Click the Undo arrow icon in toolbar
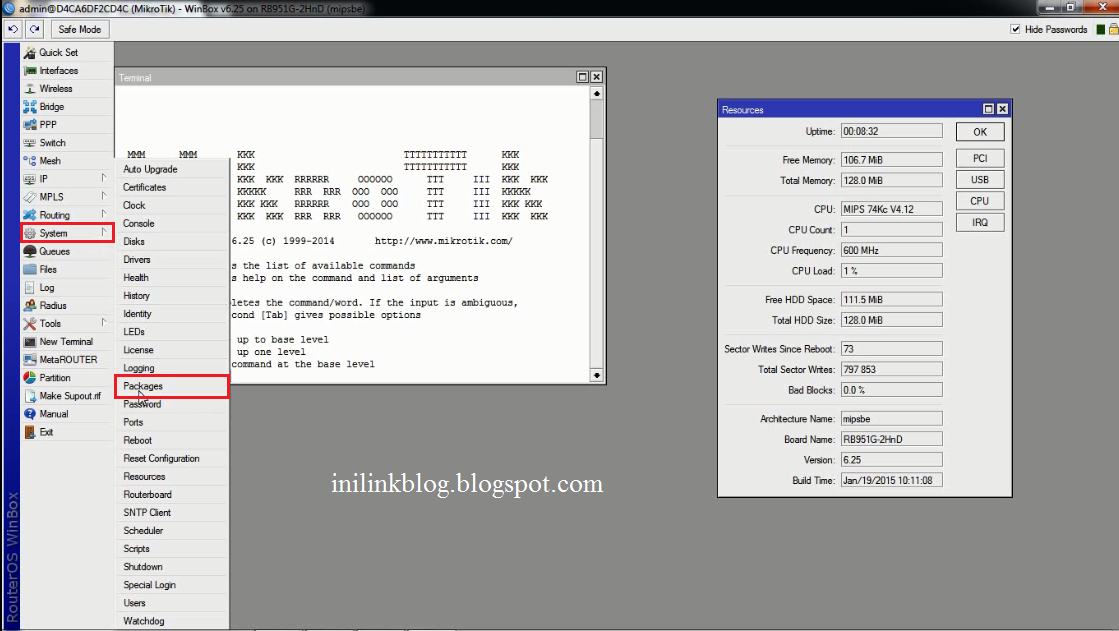Screen dimensions: 1119x631 pyautogui.click(x=13, y=29)
